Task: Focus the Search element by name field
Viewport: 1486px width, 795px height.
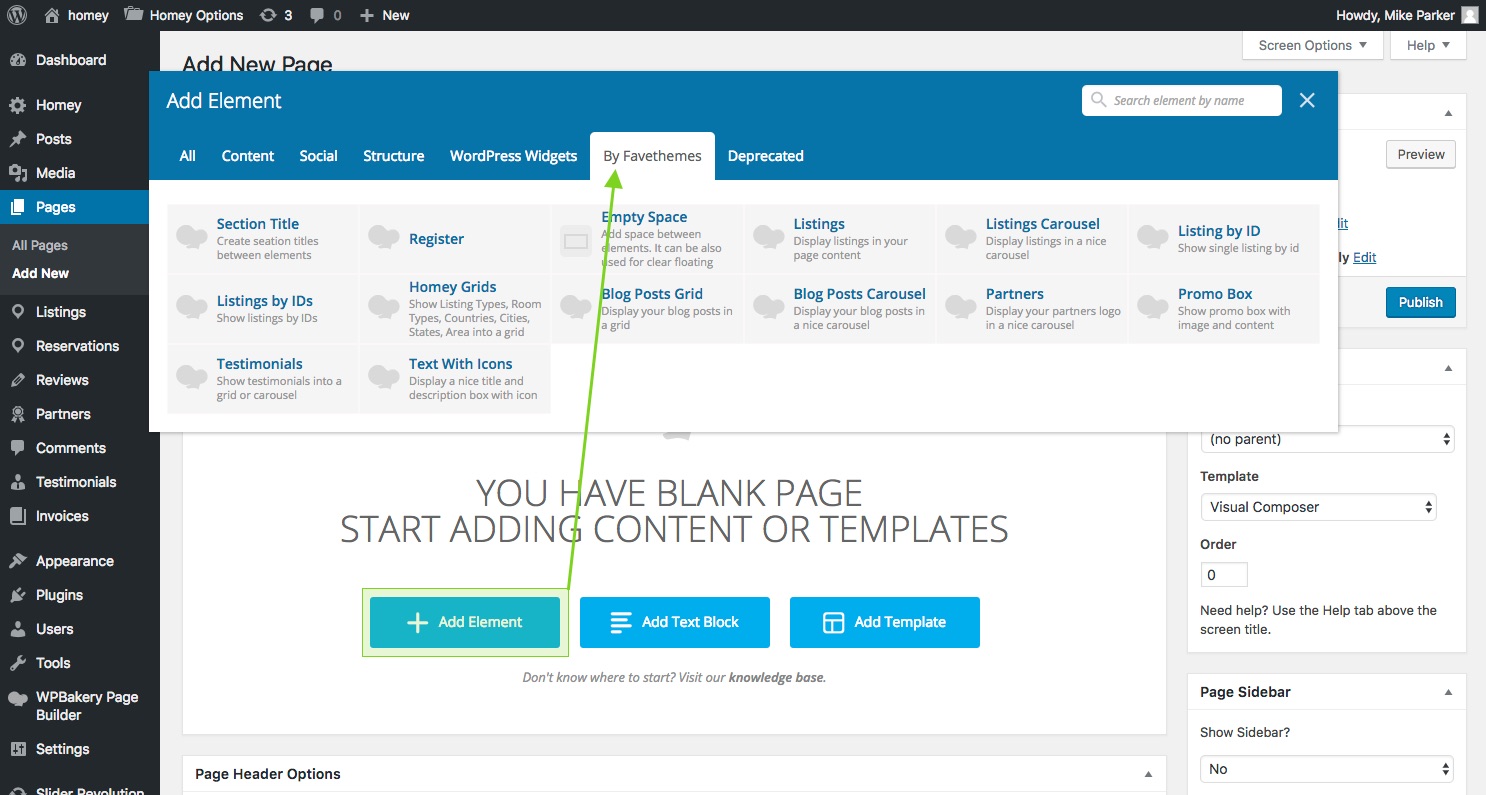Action: coord(1182,100)
